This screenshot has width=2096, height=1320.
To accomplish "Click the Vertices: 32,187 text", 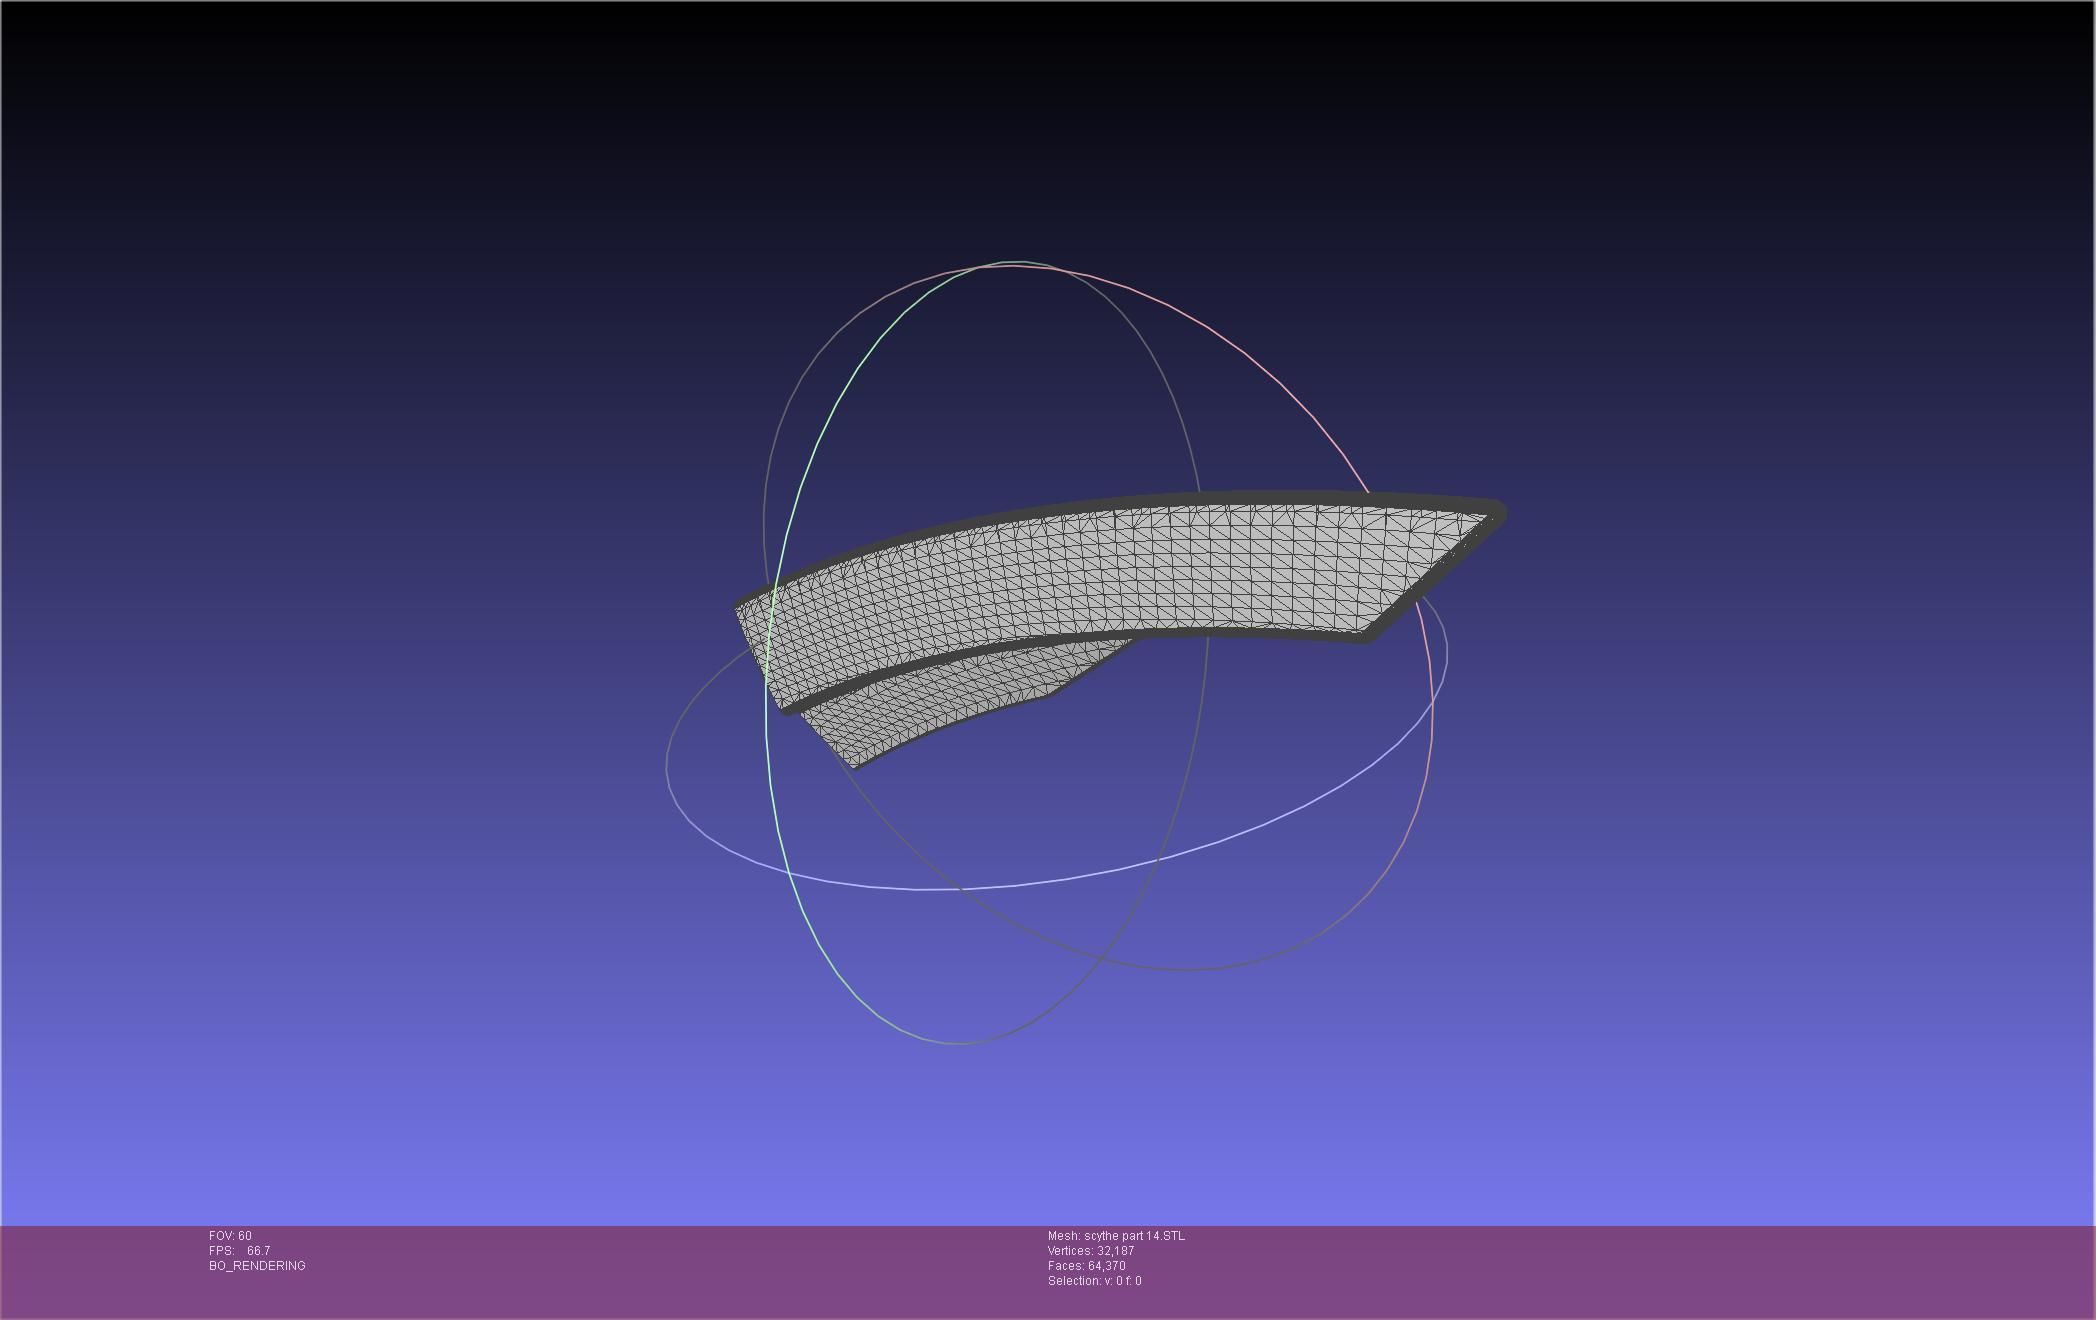I will click(1091, 1251).
